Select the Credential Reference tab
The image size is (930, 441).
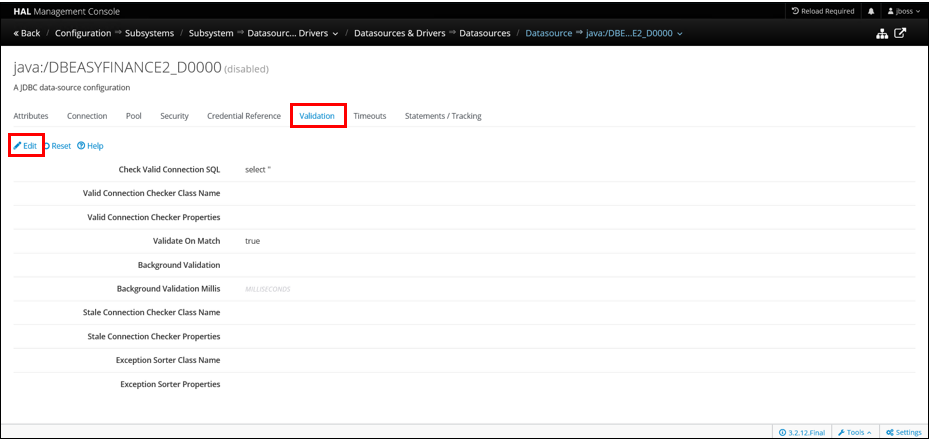pyautogui.click(x=244, y=116)
